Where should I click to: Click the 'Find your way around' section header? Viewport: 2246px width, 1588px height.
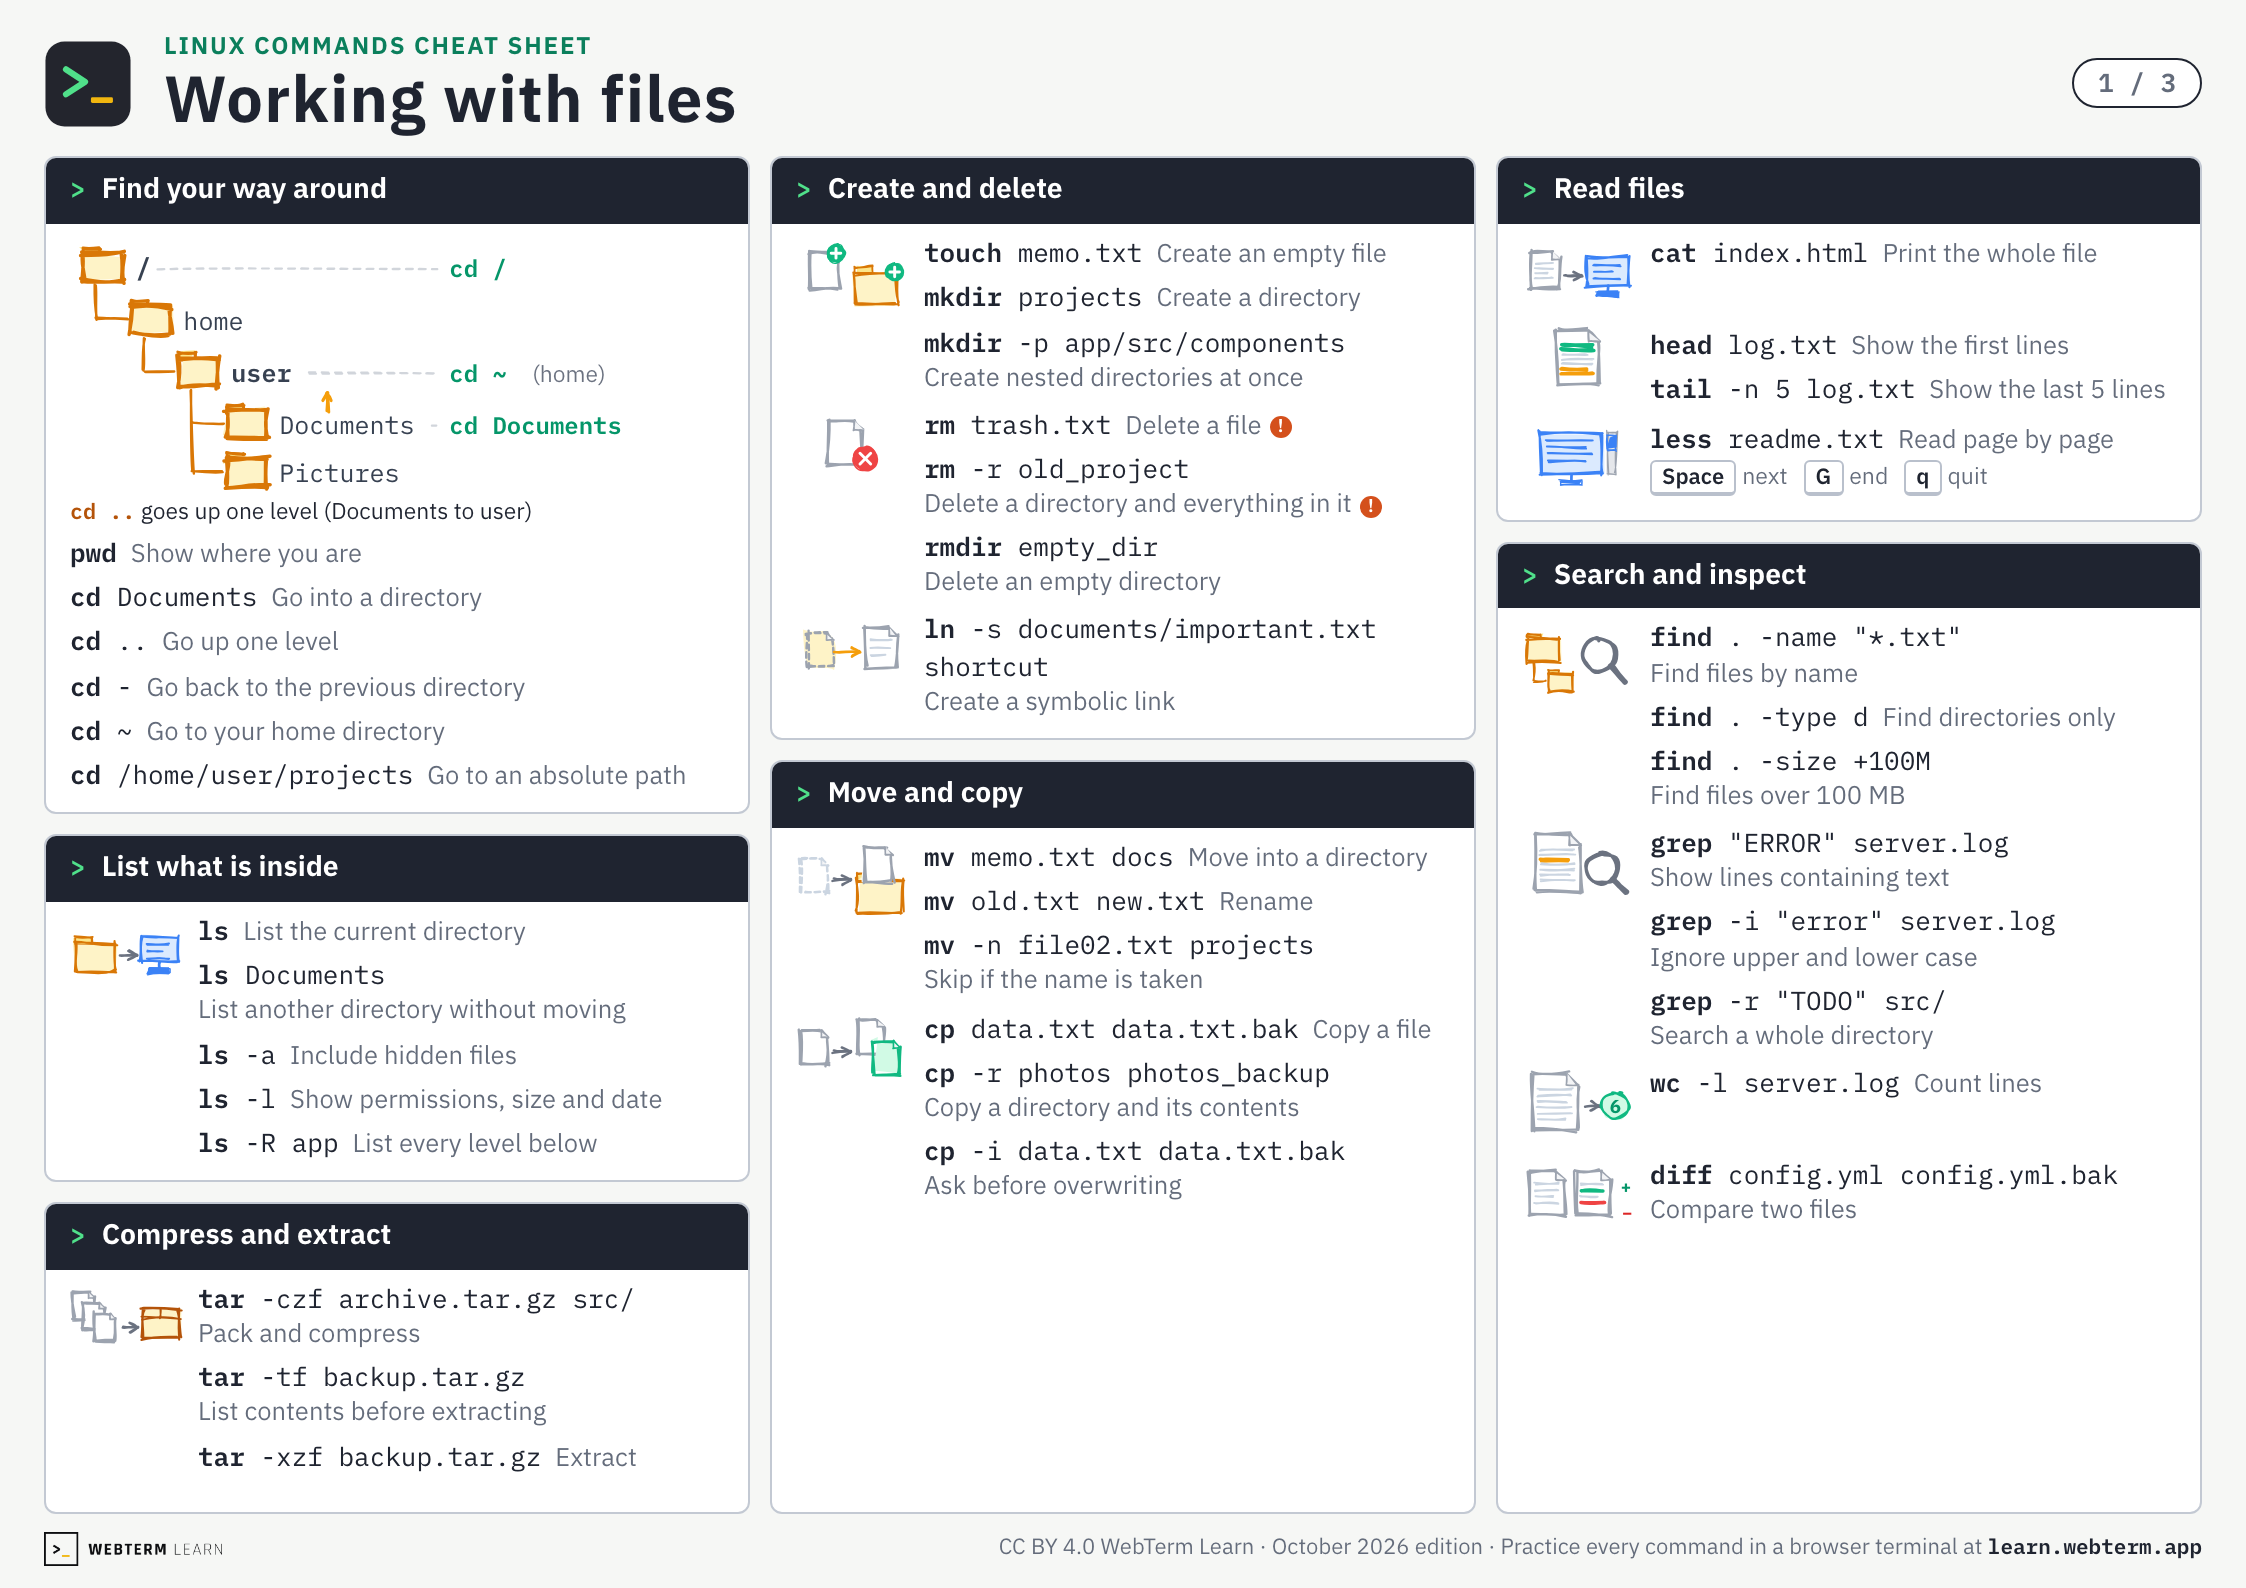(x=397, y=190)
